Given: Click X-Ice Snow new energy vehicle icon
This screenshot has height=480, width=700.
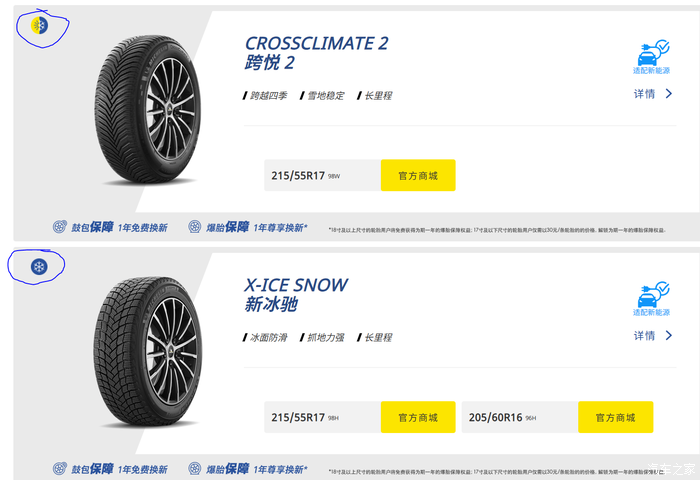Looking at the screenshot, I should (x=651, y=294).
